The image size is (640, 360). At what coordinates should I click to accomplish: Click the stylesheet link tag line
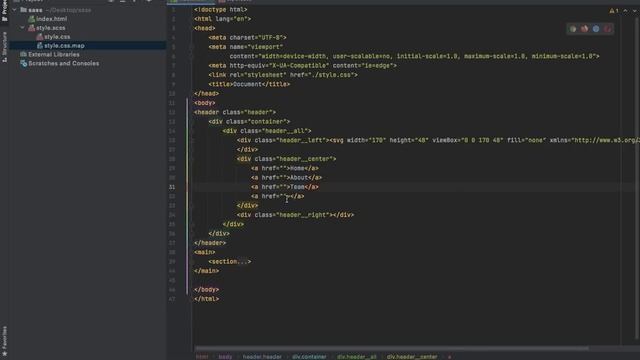(x=283, y=75)
